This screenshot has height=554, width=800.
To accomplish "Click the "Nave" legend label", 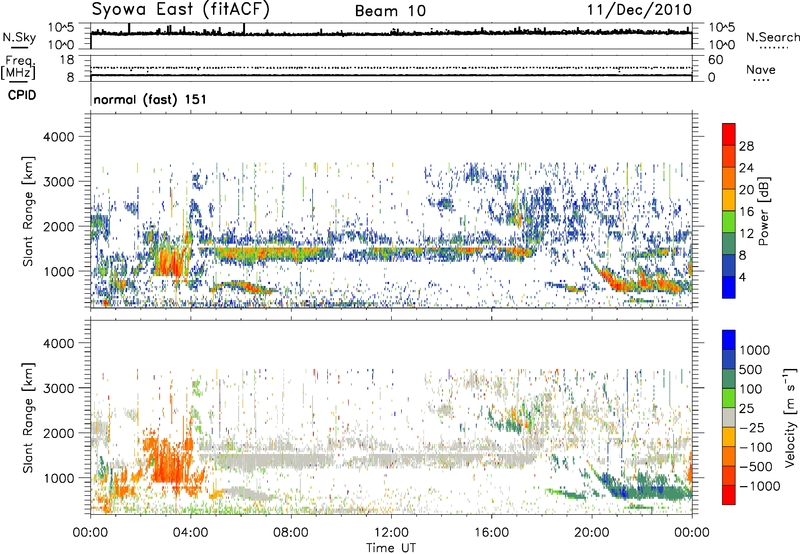I will [x=761, y=69].
